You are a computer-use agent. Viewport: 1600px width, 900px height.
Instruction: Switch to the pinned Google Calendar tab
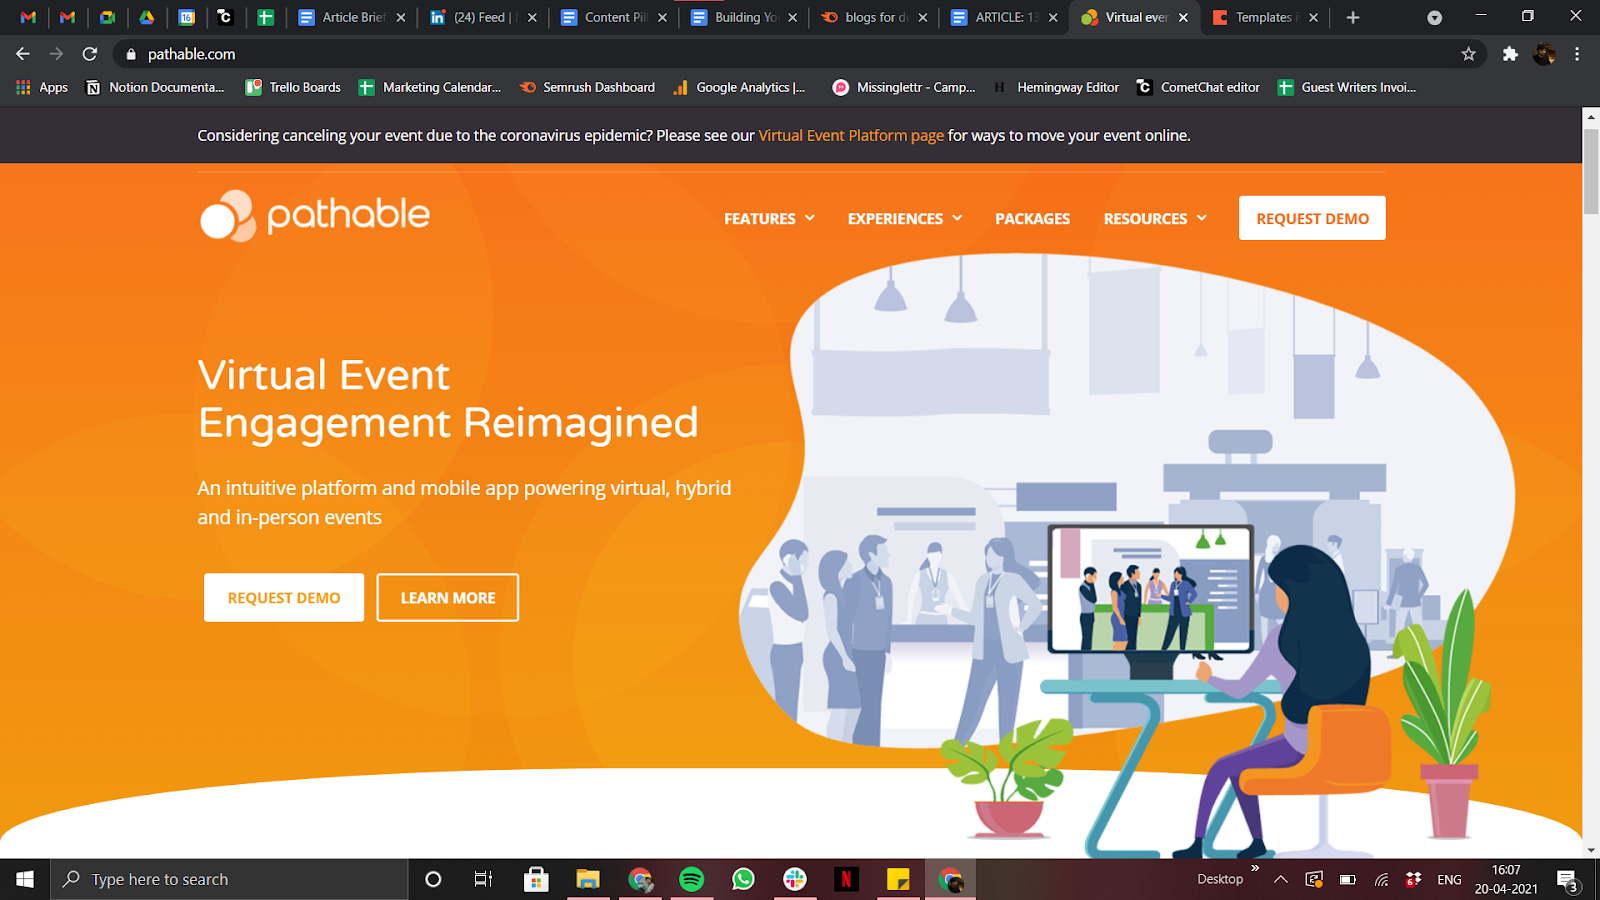[187, 17]
